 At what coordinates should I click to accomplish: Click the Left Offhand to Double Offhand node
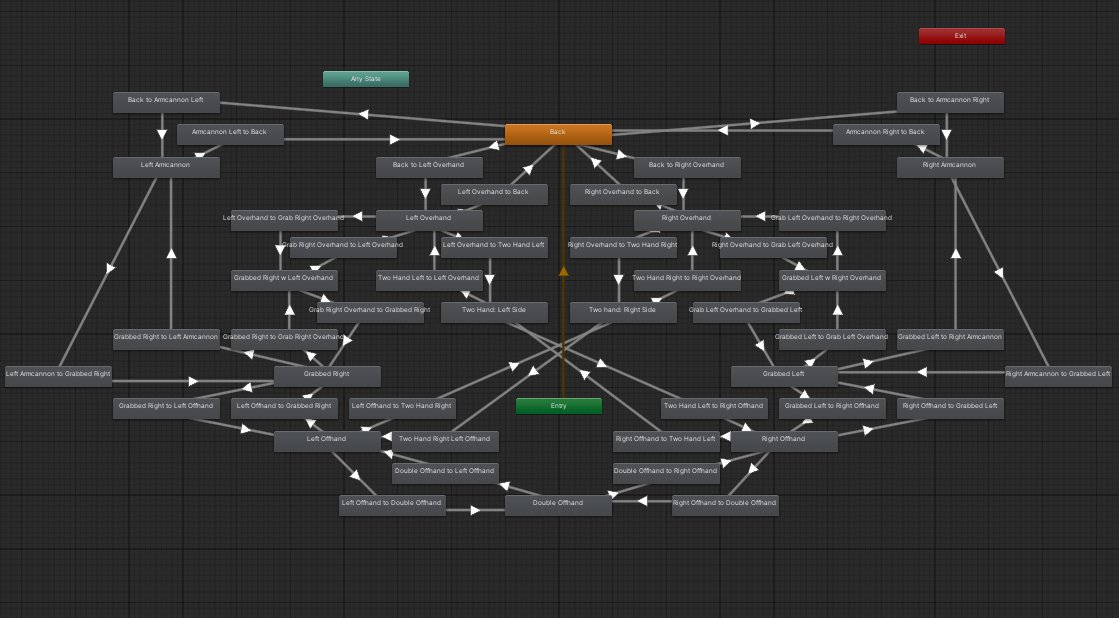pyautogui.click(x=391, y=504)
